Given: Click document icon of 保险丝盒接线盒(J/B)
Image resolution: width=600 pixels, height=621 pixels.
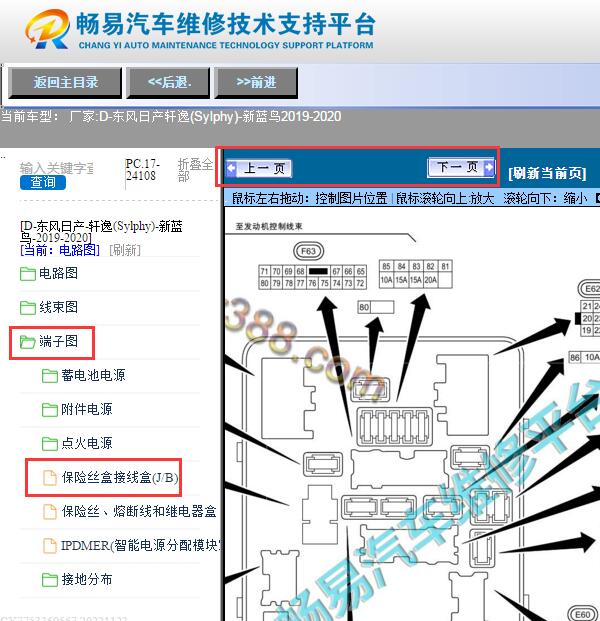Looking at the screenshot, I should 50,478.
